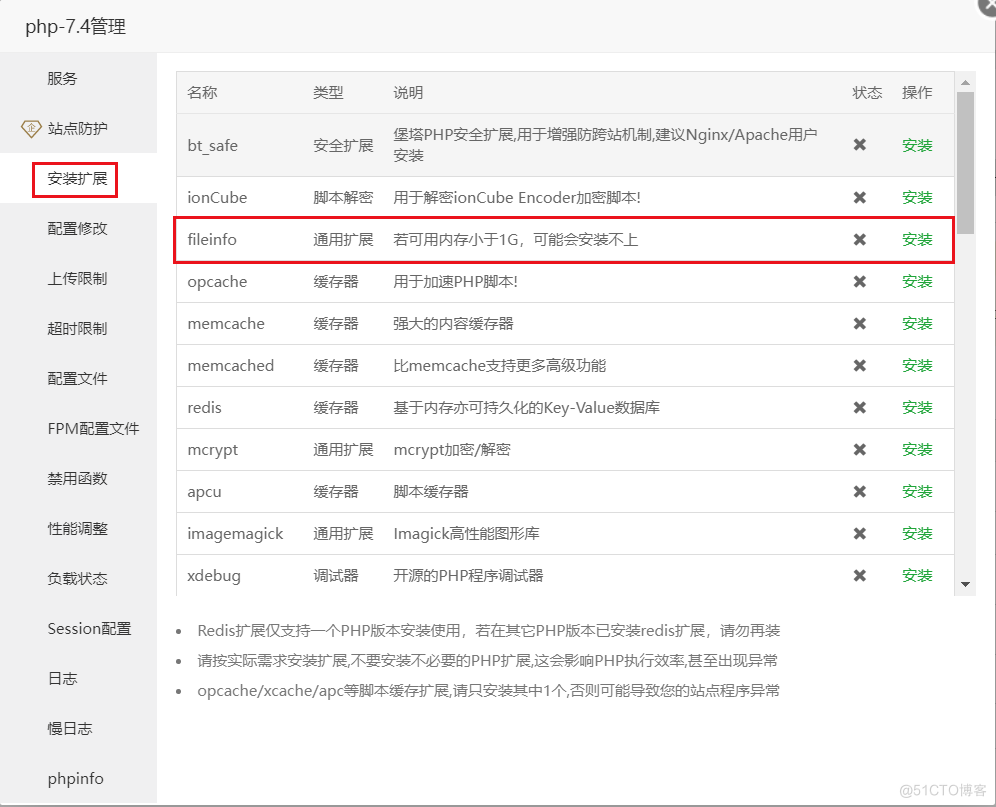Viewport: 996px width, 807px height.
Task: Install the memcached extension
Action: 917,366
